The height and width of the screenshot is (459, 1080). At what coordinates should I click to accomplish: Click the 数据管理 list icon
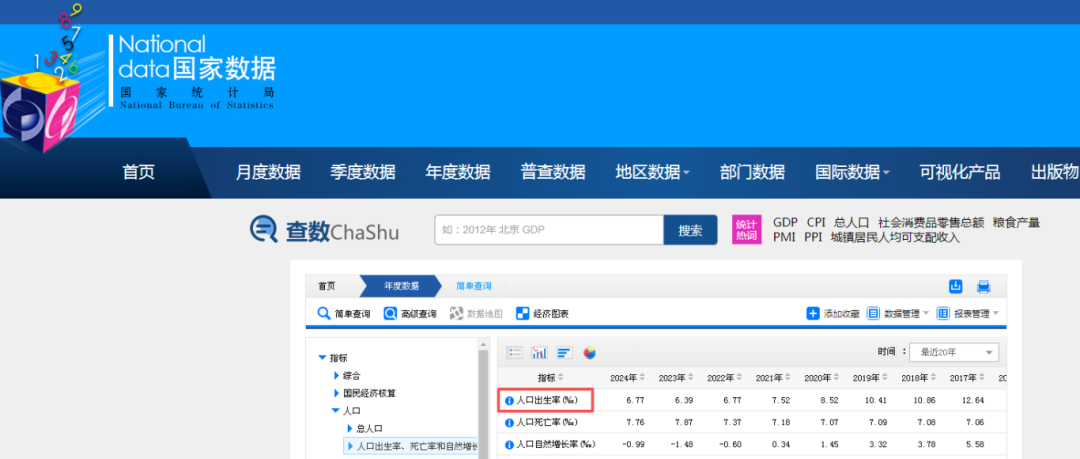point(873,314)
